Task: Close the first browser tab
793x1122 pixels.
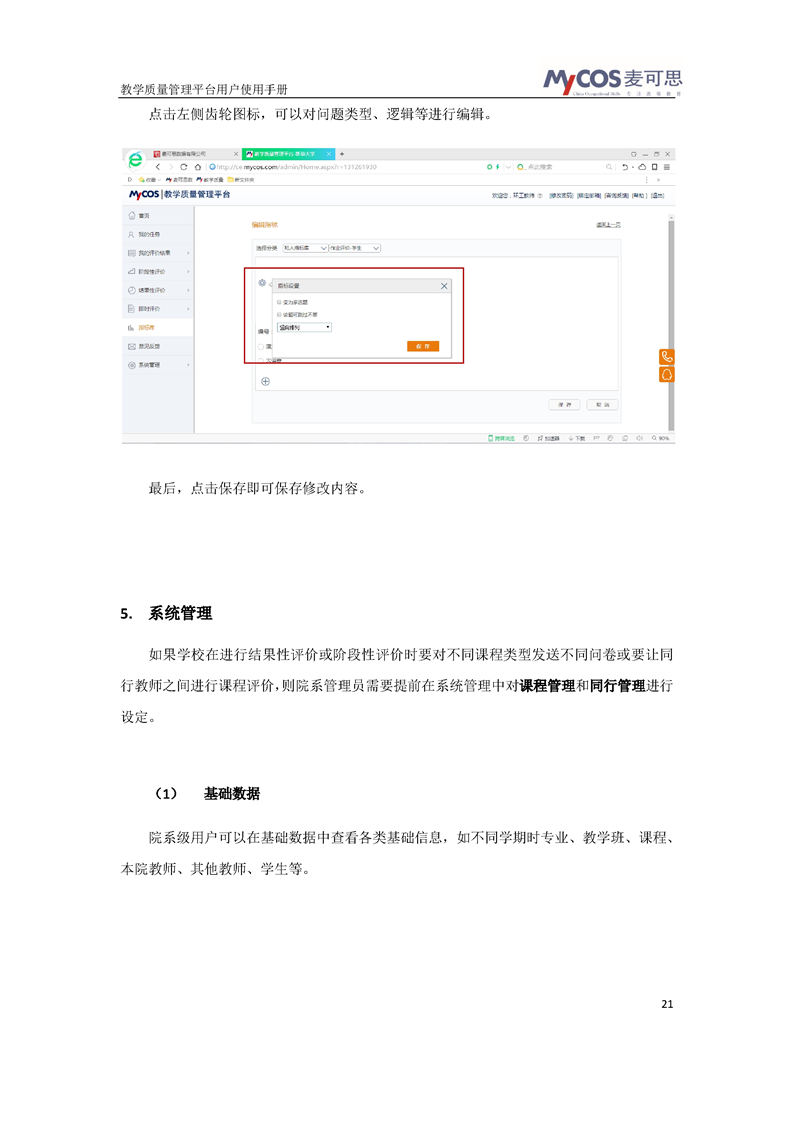Action: (x=236, y=154)
